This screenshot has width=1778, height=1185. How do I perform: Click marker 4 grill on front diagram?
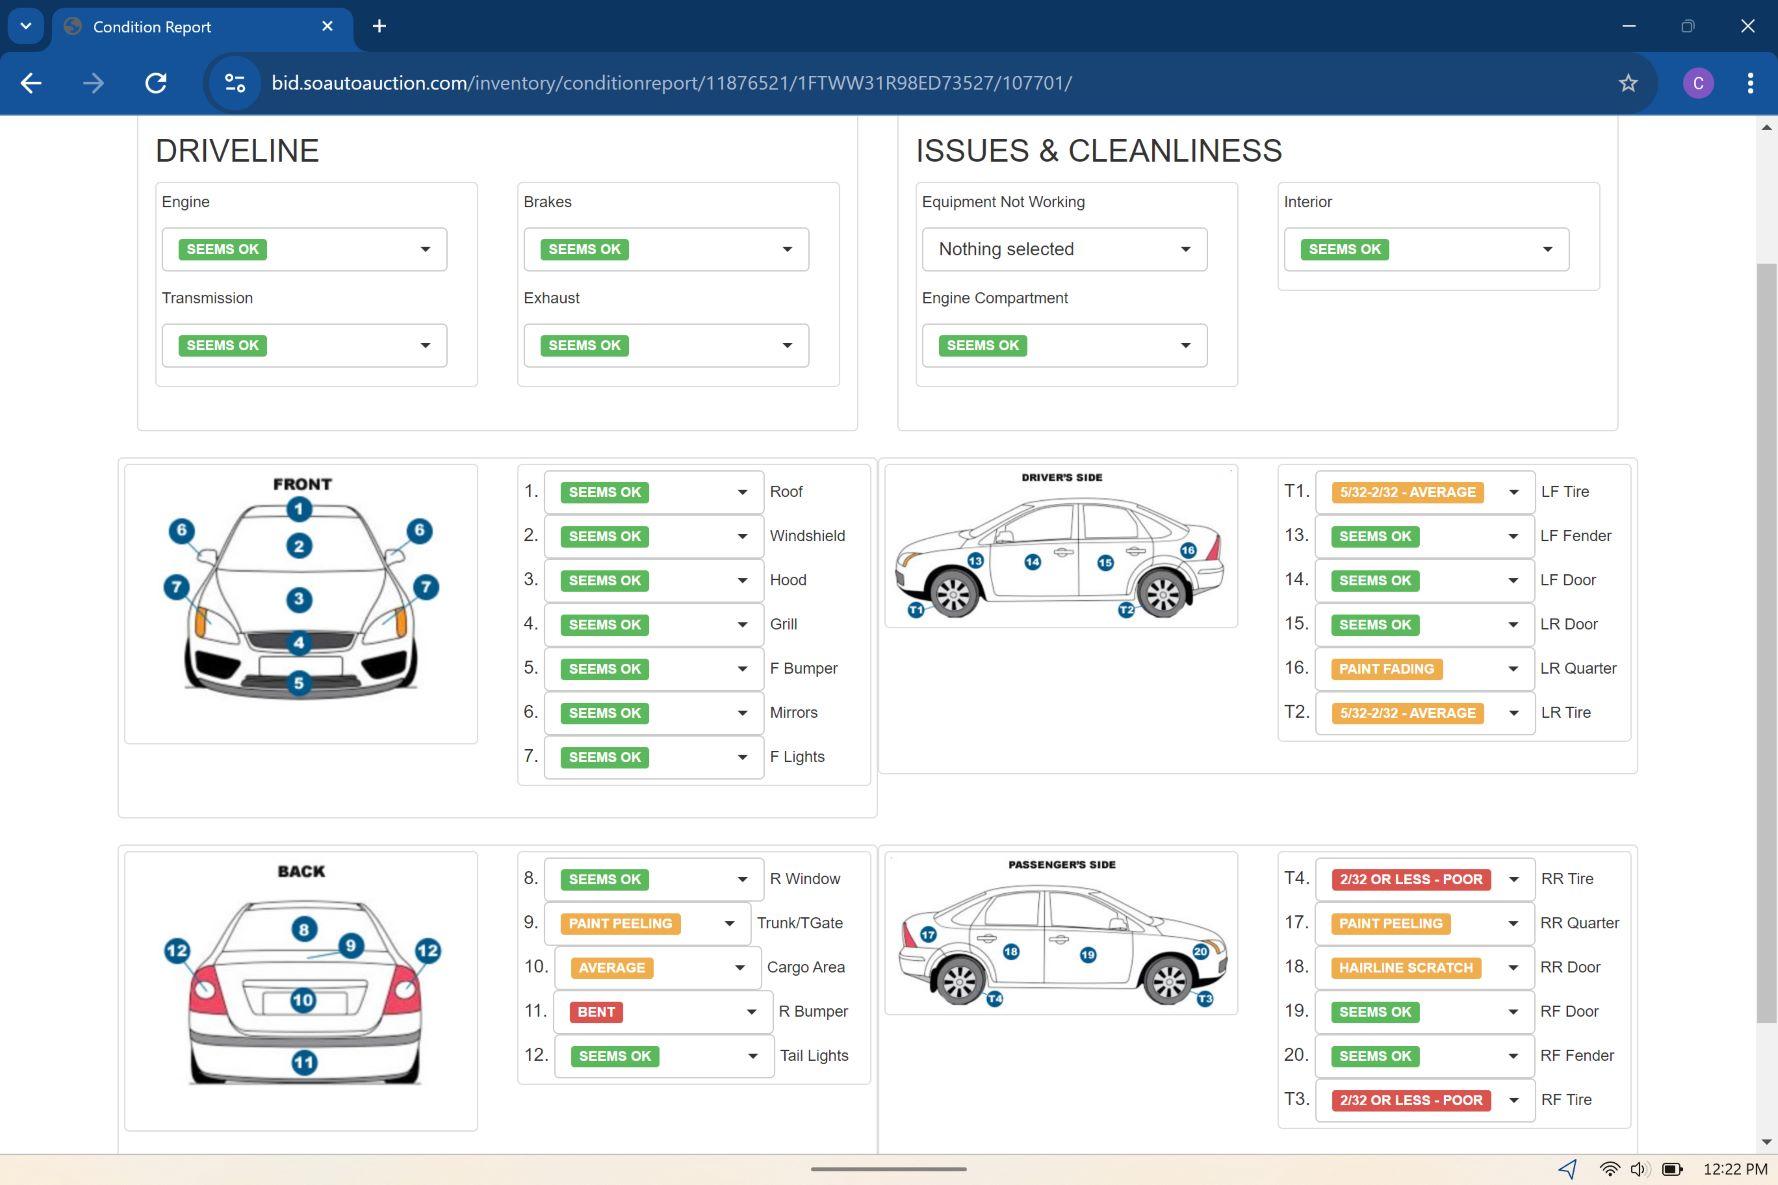[299, 643]
